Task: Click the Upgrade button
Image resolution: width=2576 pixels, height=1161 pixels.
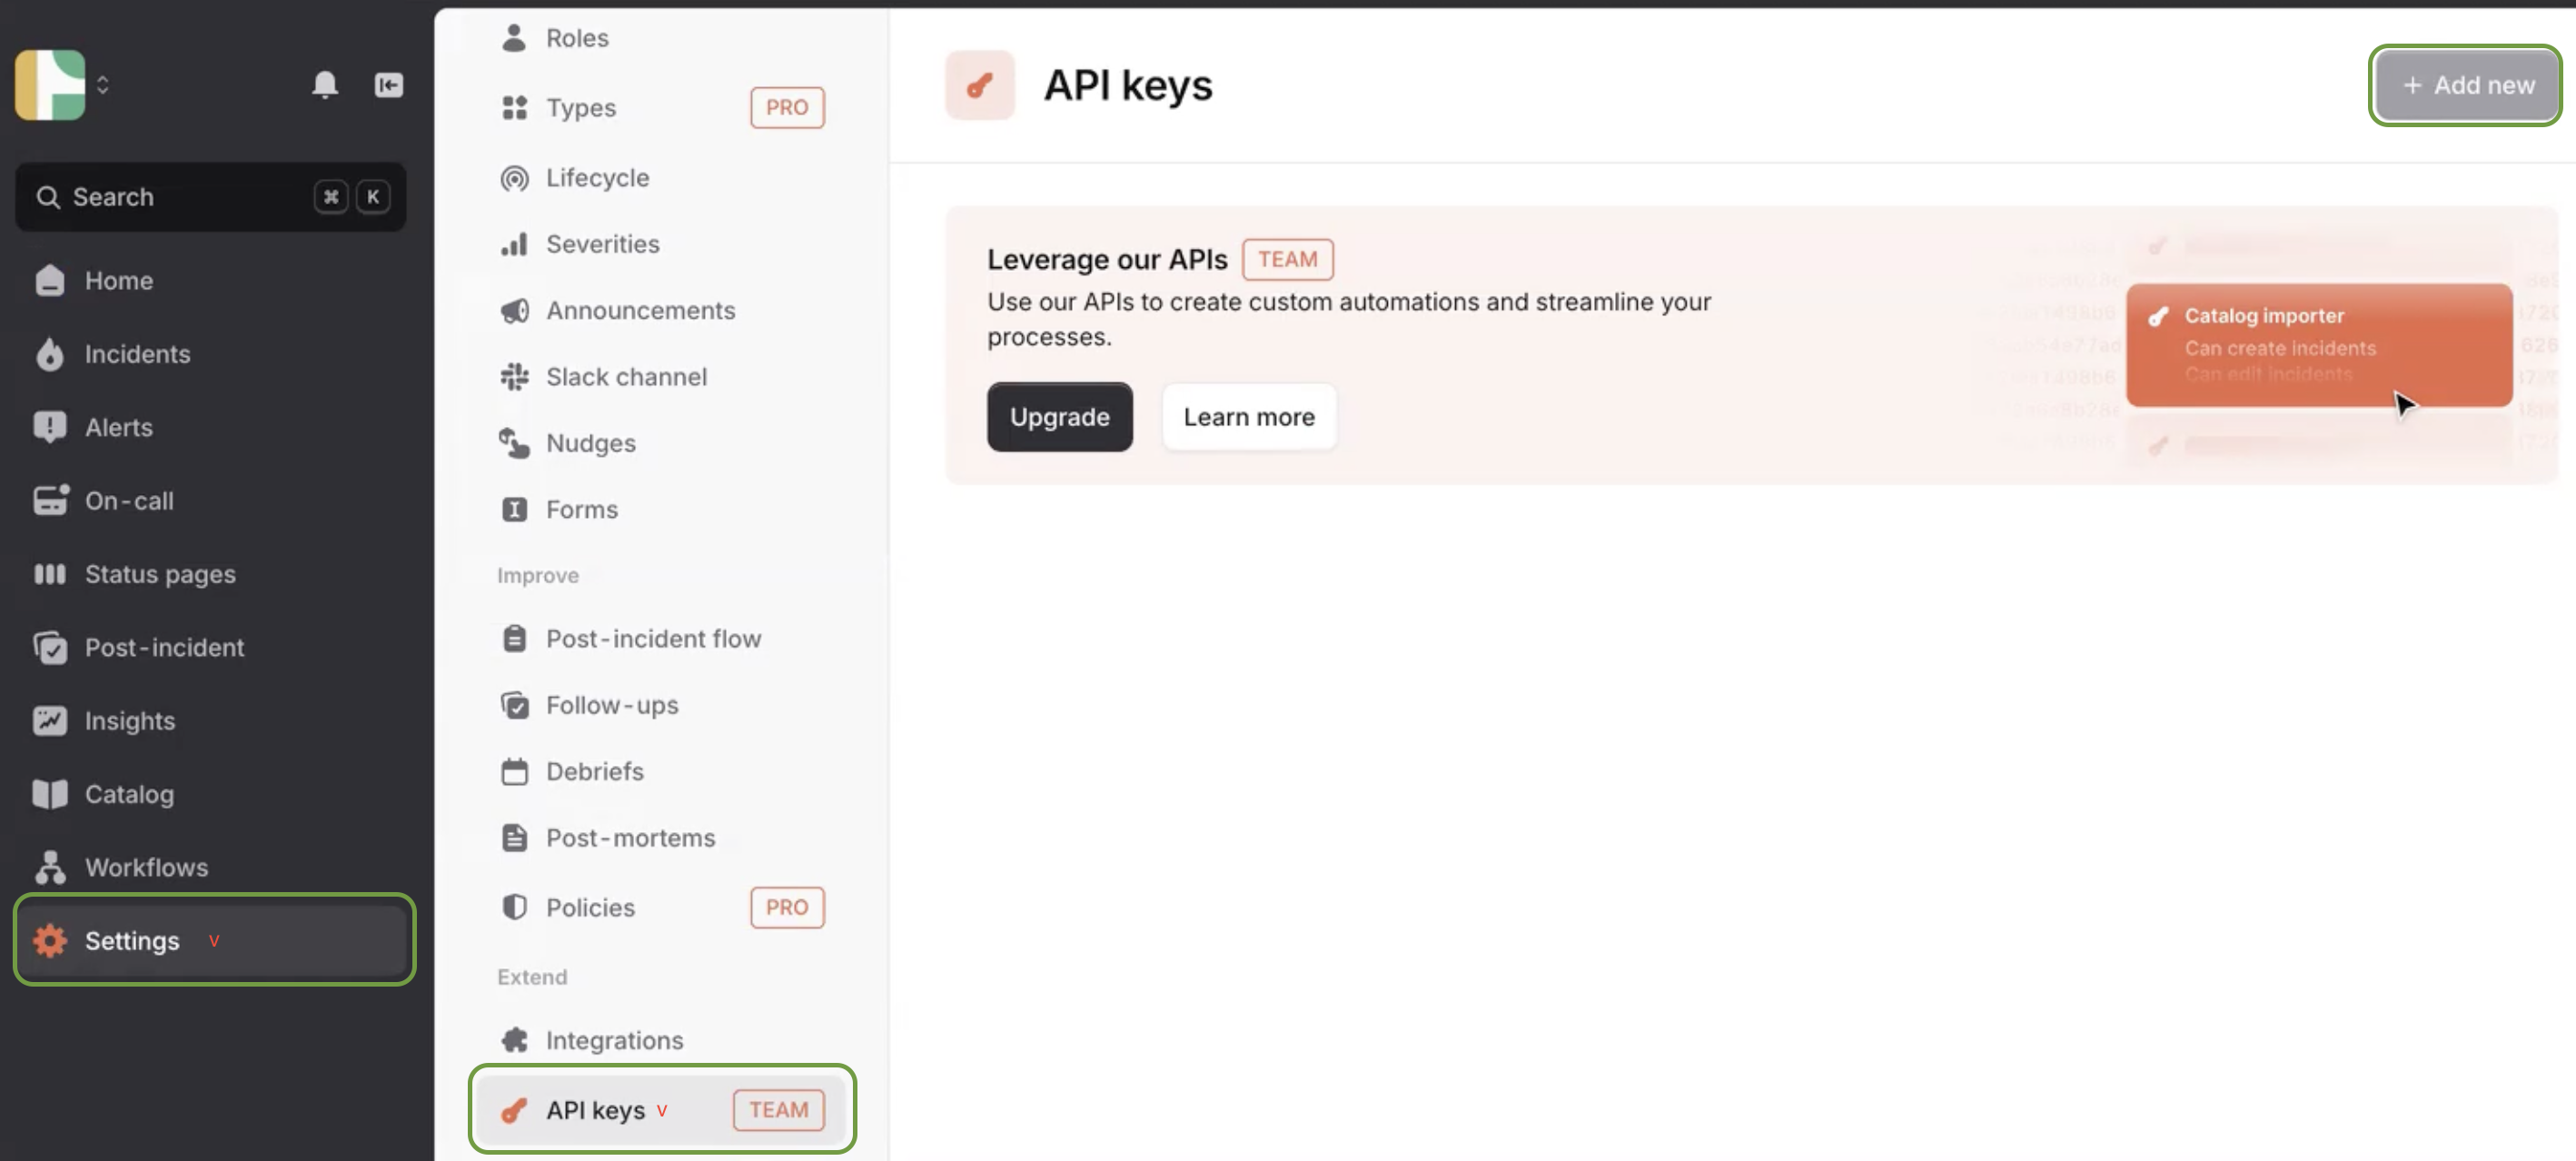Action: (1059, 417)
